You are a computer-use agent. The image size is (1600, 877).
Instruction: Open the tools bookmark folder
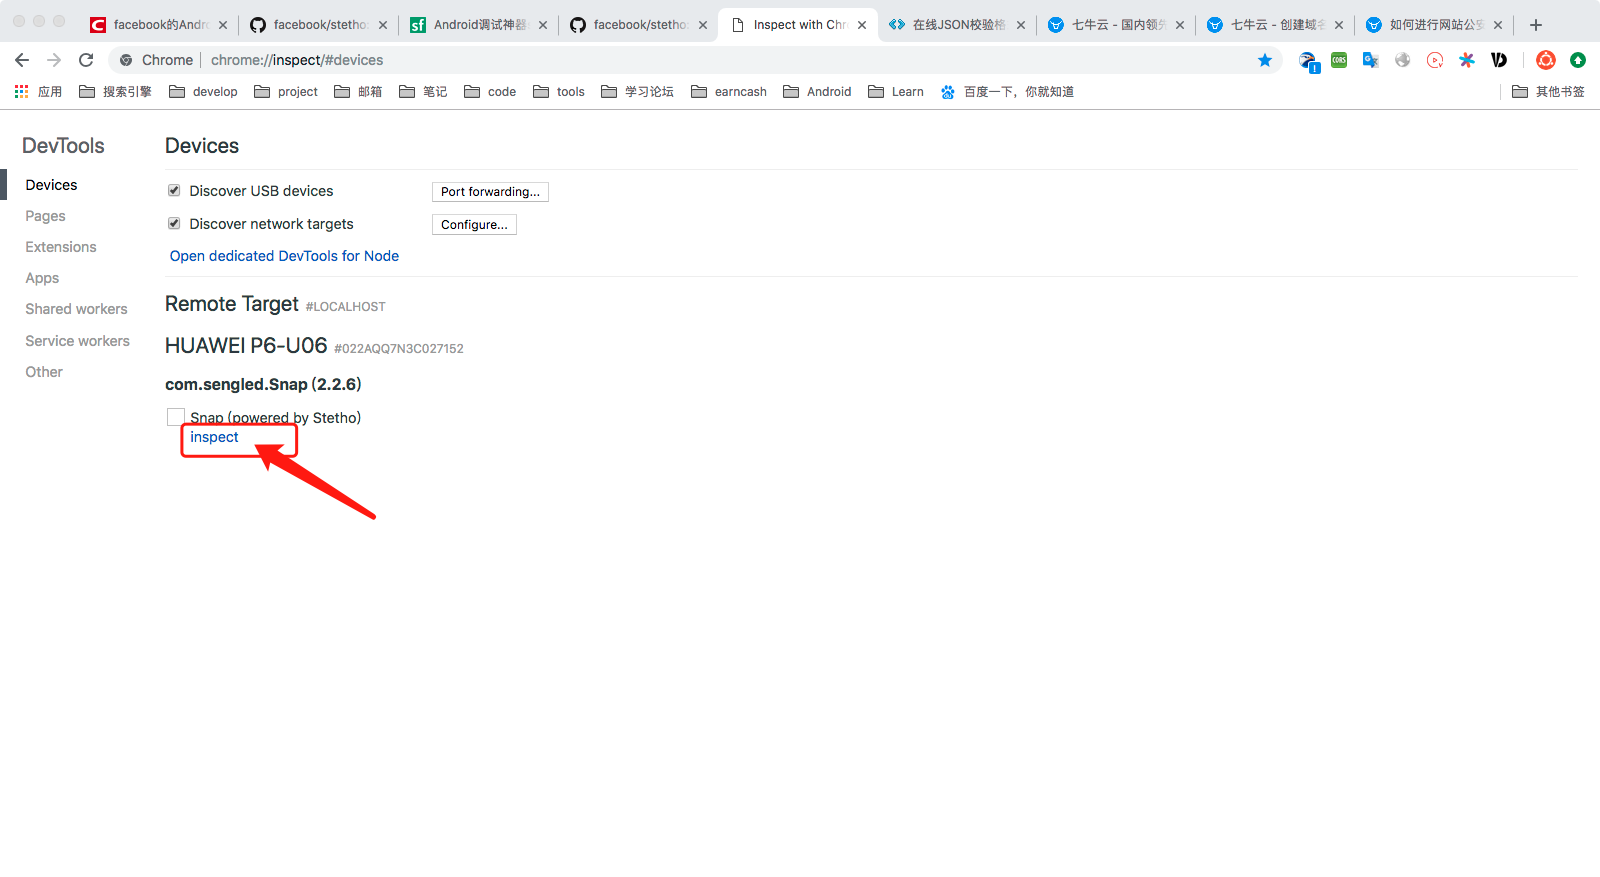pyautogui.click(x=559, y=91)
